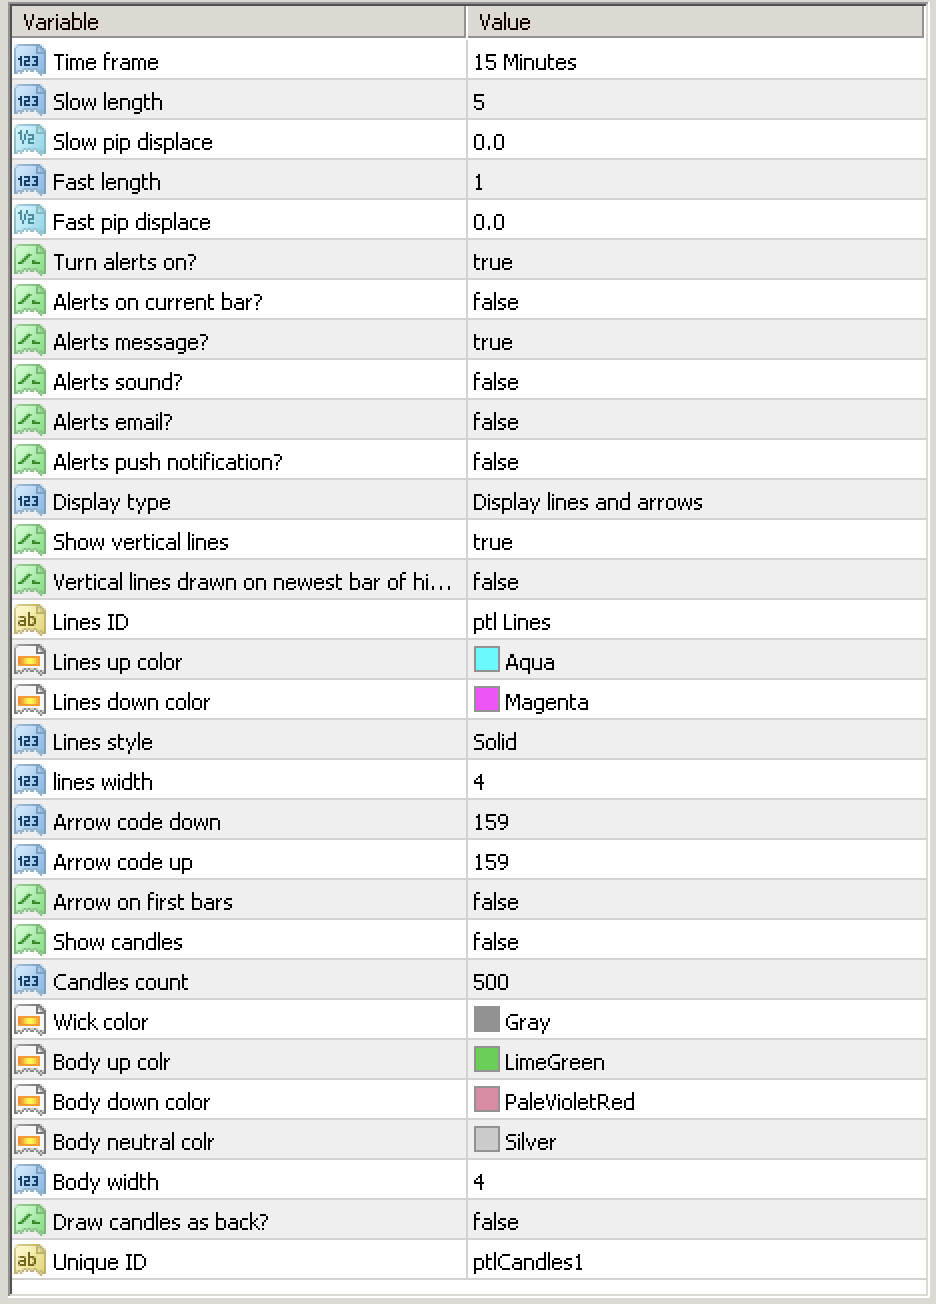Open the Display type value dropdown
The image size is (936, 1304).
coord(588,502)
